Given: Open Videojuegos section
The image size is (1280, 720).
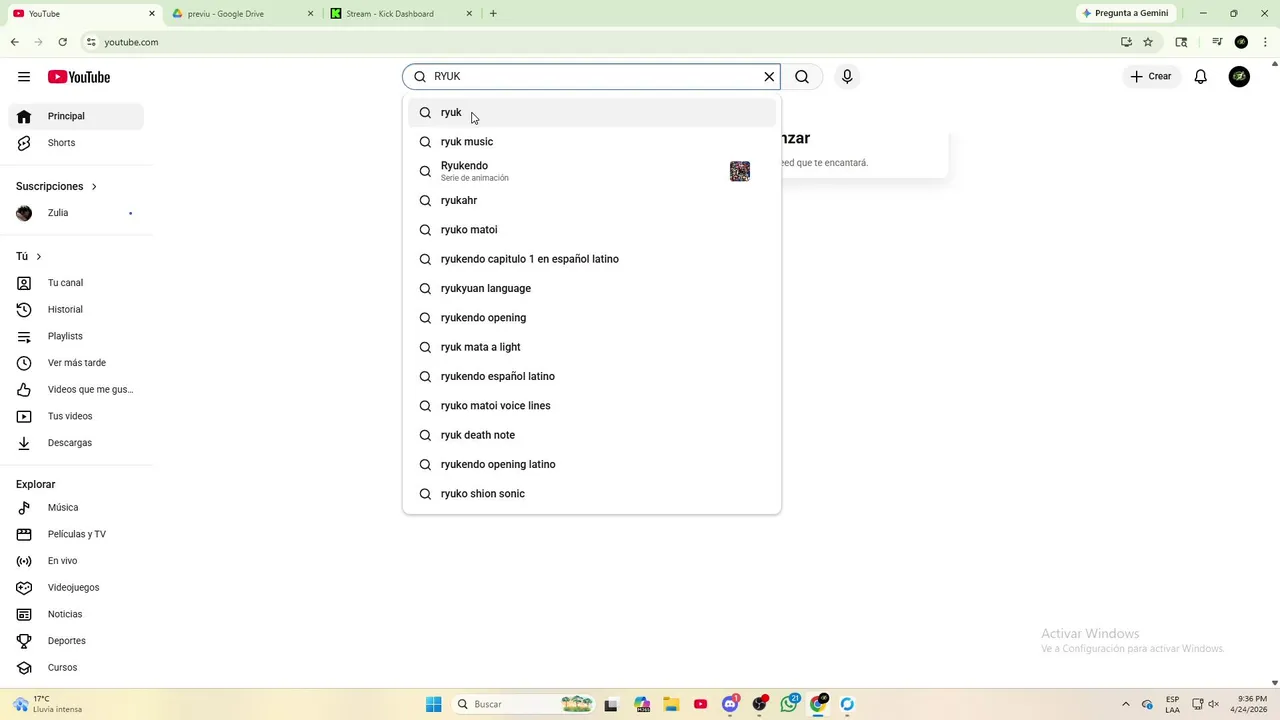Looking at the screenshot, I should click(76, 588).
